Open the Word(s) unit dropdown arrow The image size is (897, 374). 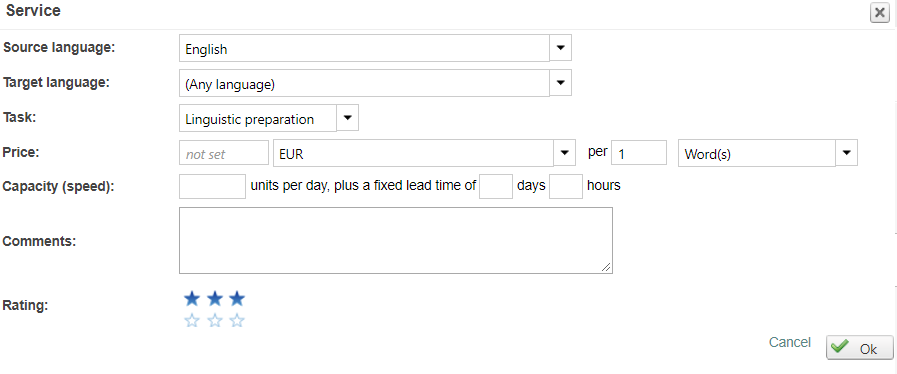tap(847, 153)
